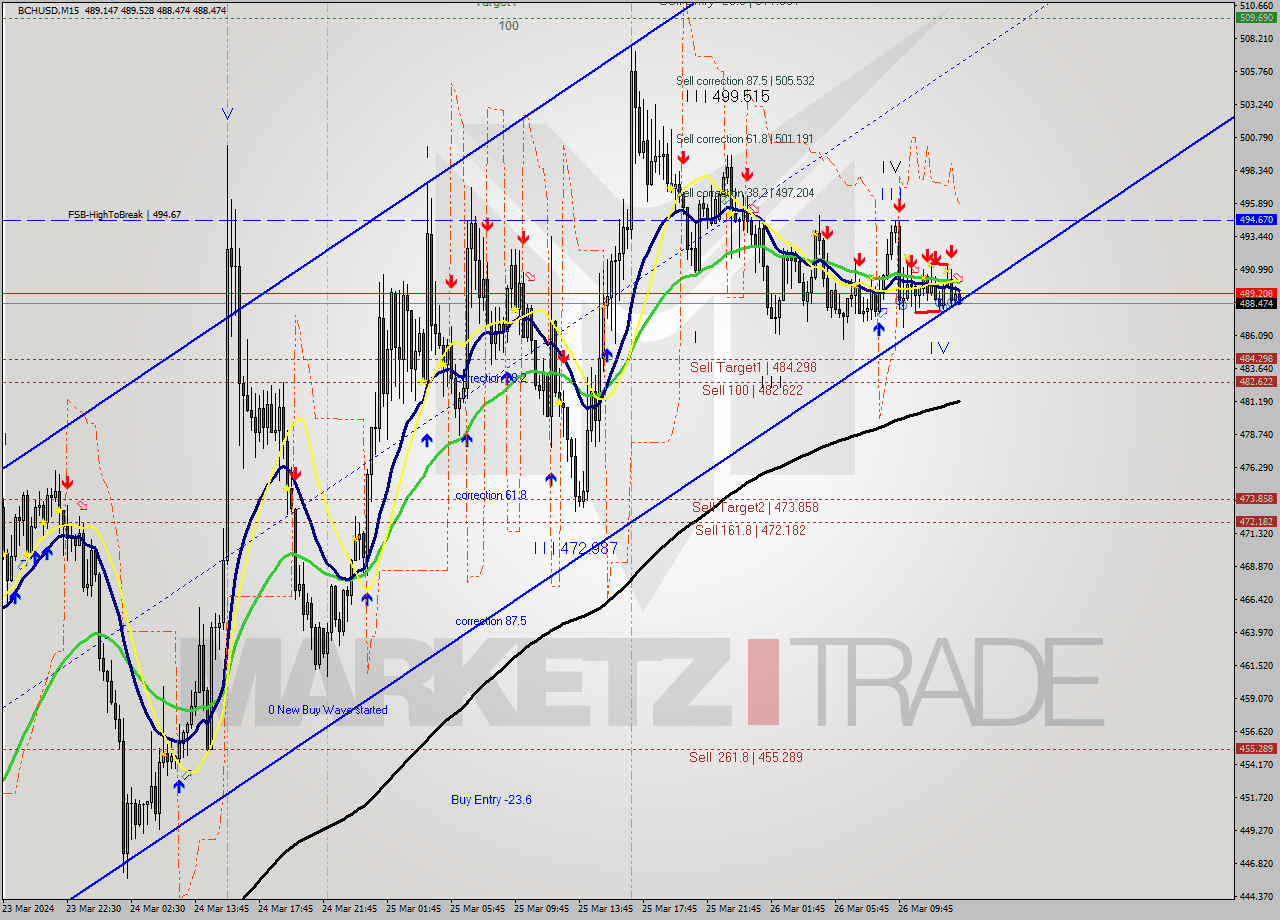Click the correction 87.5 blue label

point(490,621)
